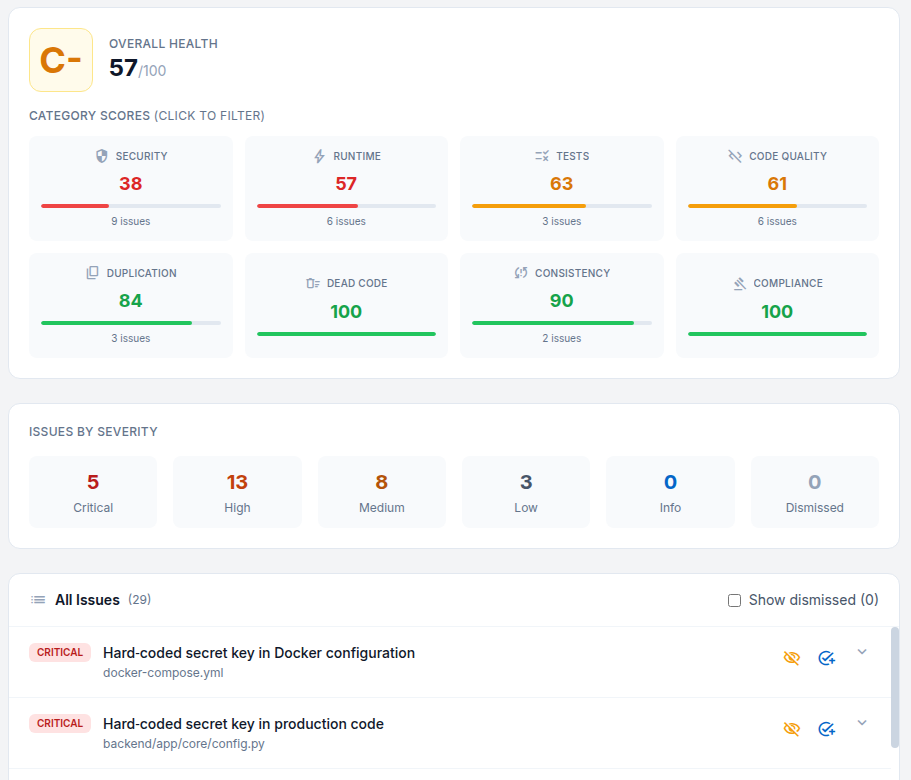Click the All Issues list icon
Image resolution: width=911 pixels, height=780 pixels.
(36, 599)
